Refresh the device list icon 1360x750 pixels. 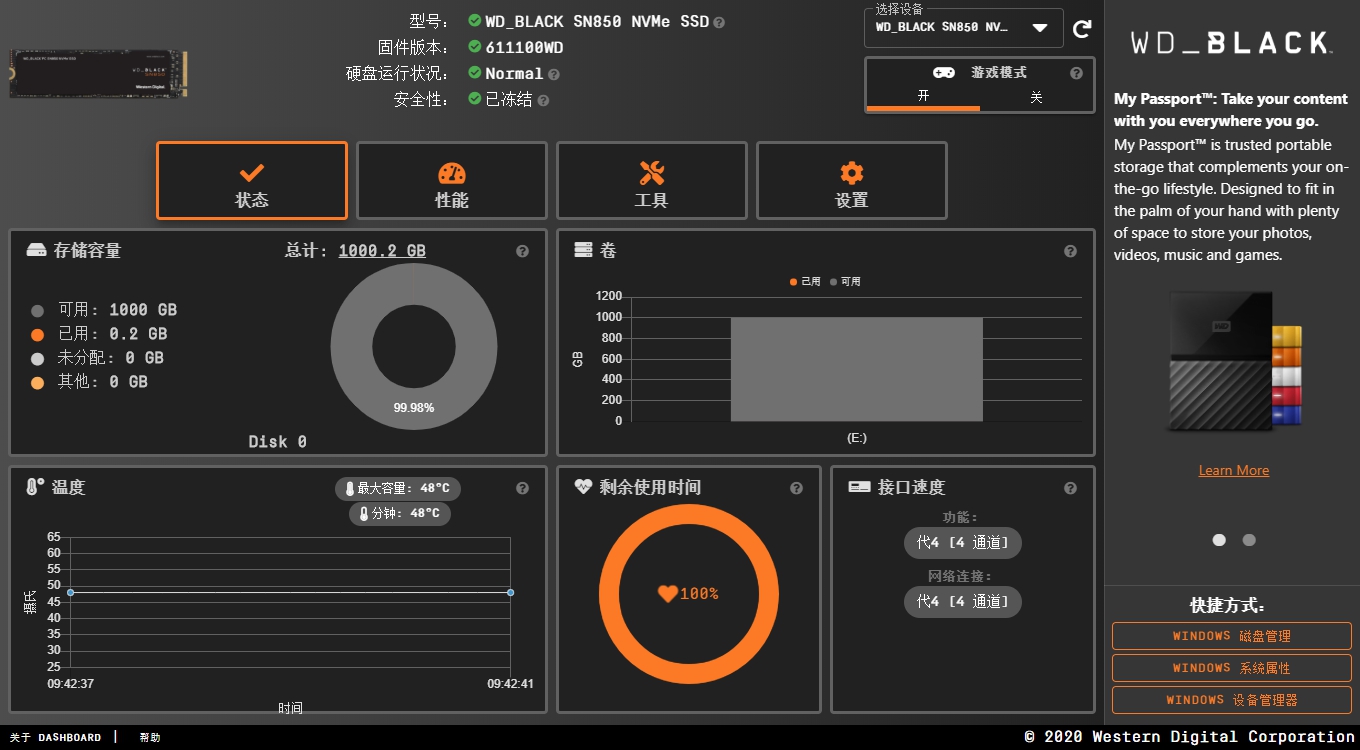(x=1082, y=29)
